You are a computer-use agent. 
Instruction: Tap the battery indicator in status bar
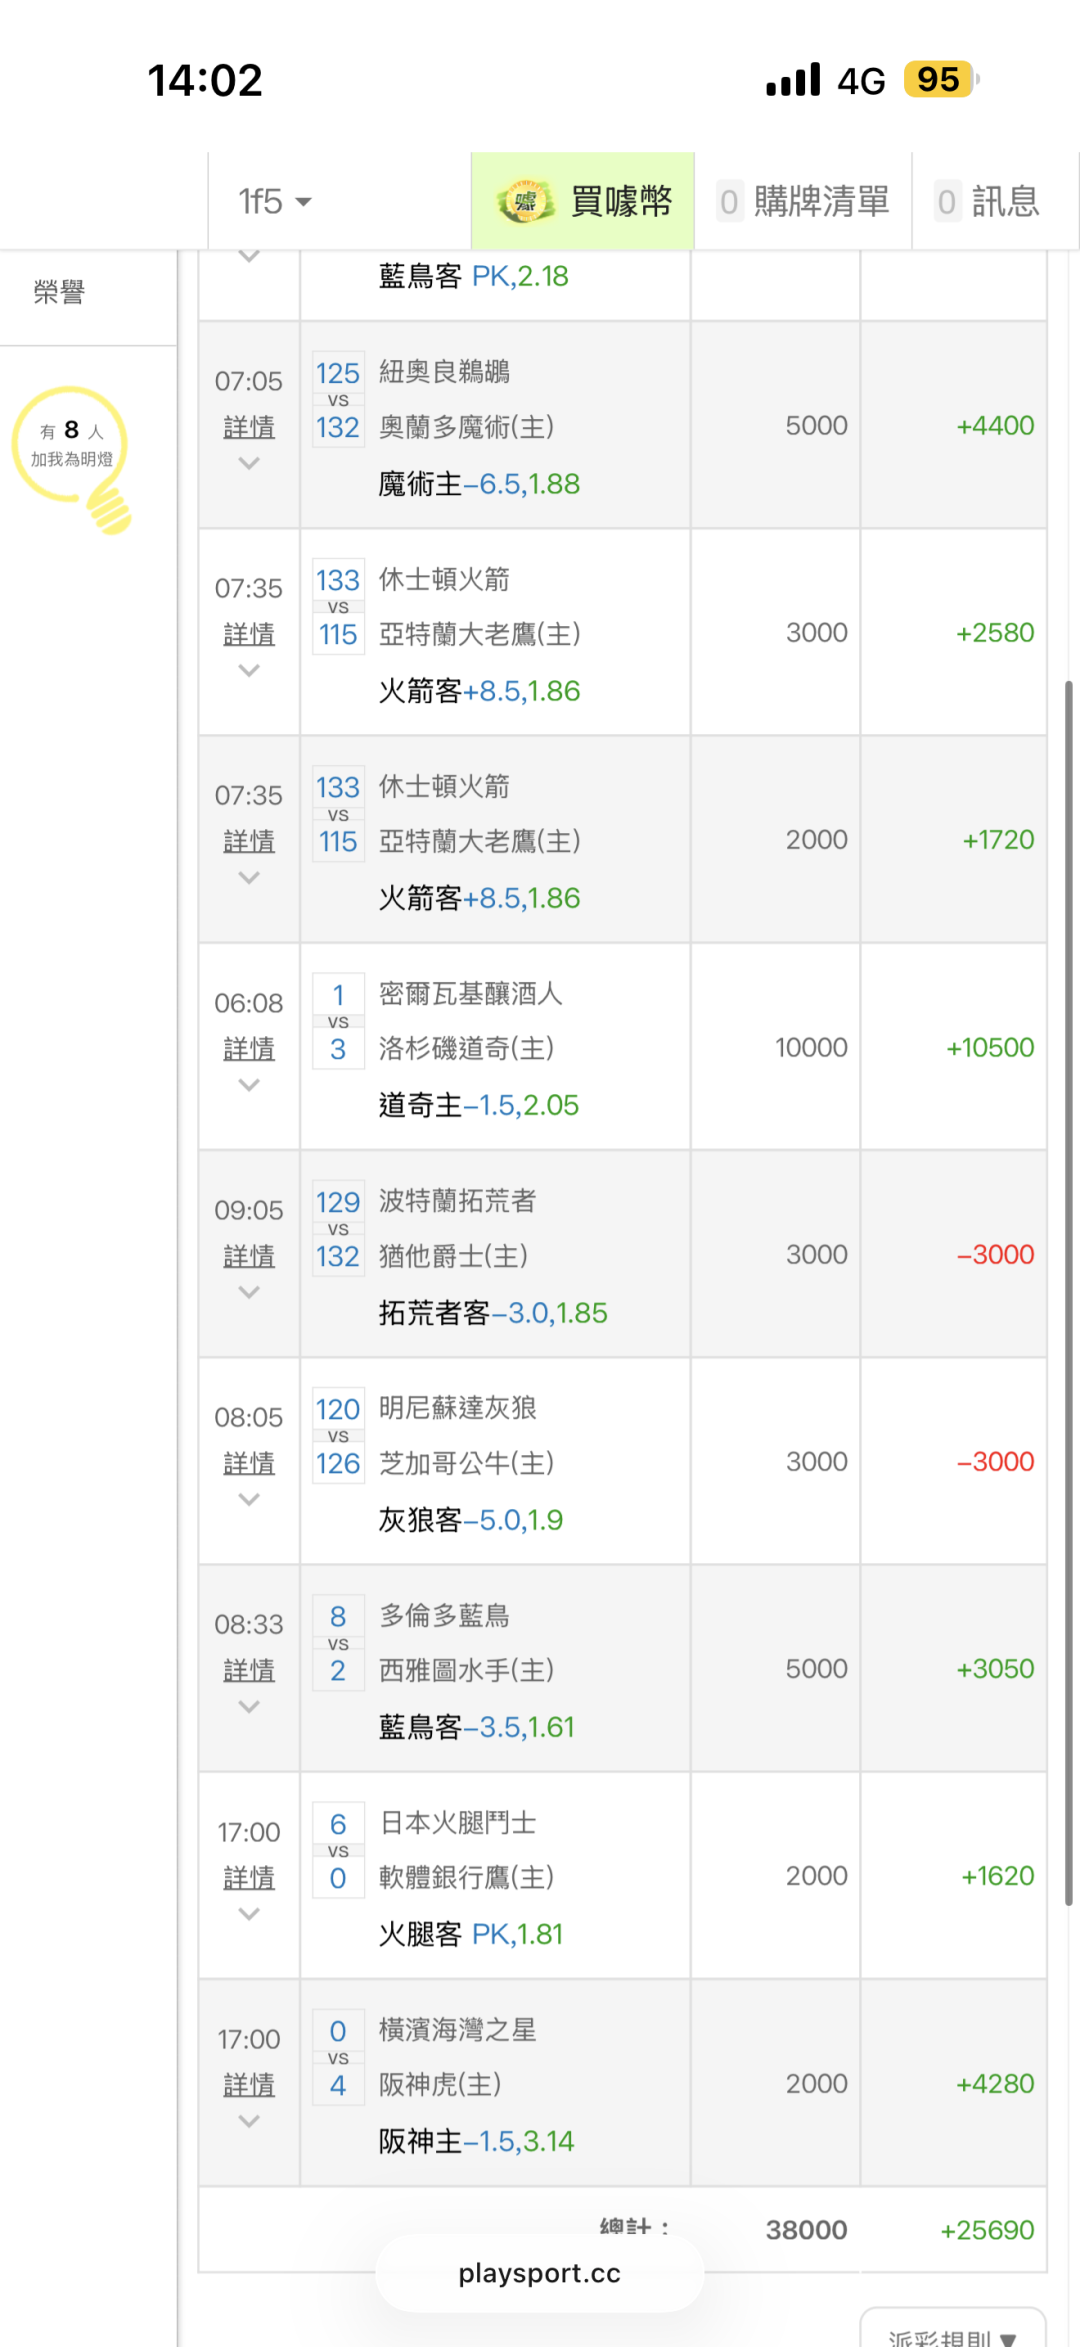[939, 79]
